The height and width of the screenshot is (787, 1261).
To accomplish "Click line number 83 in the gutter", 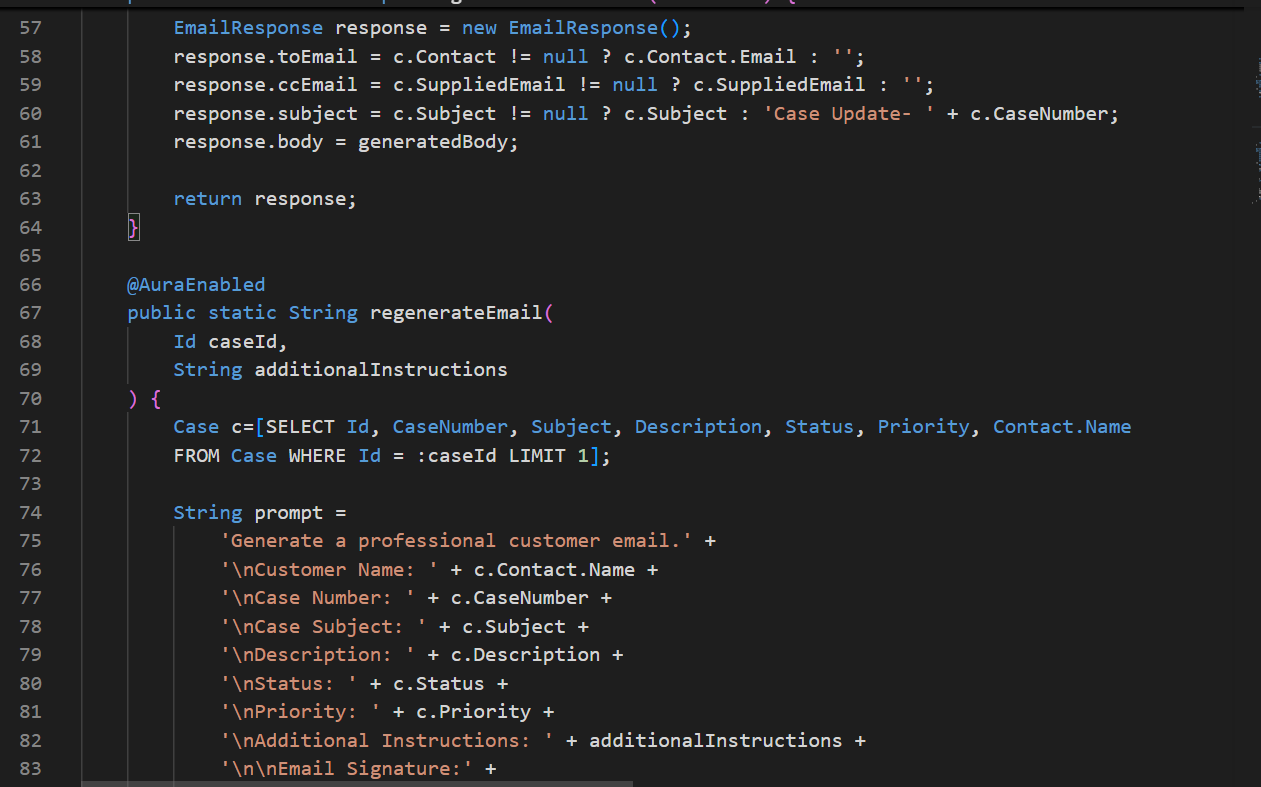I will coord(30,769).
